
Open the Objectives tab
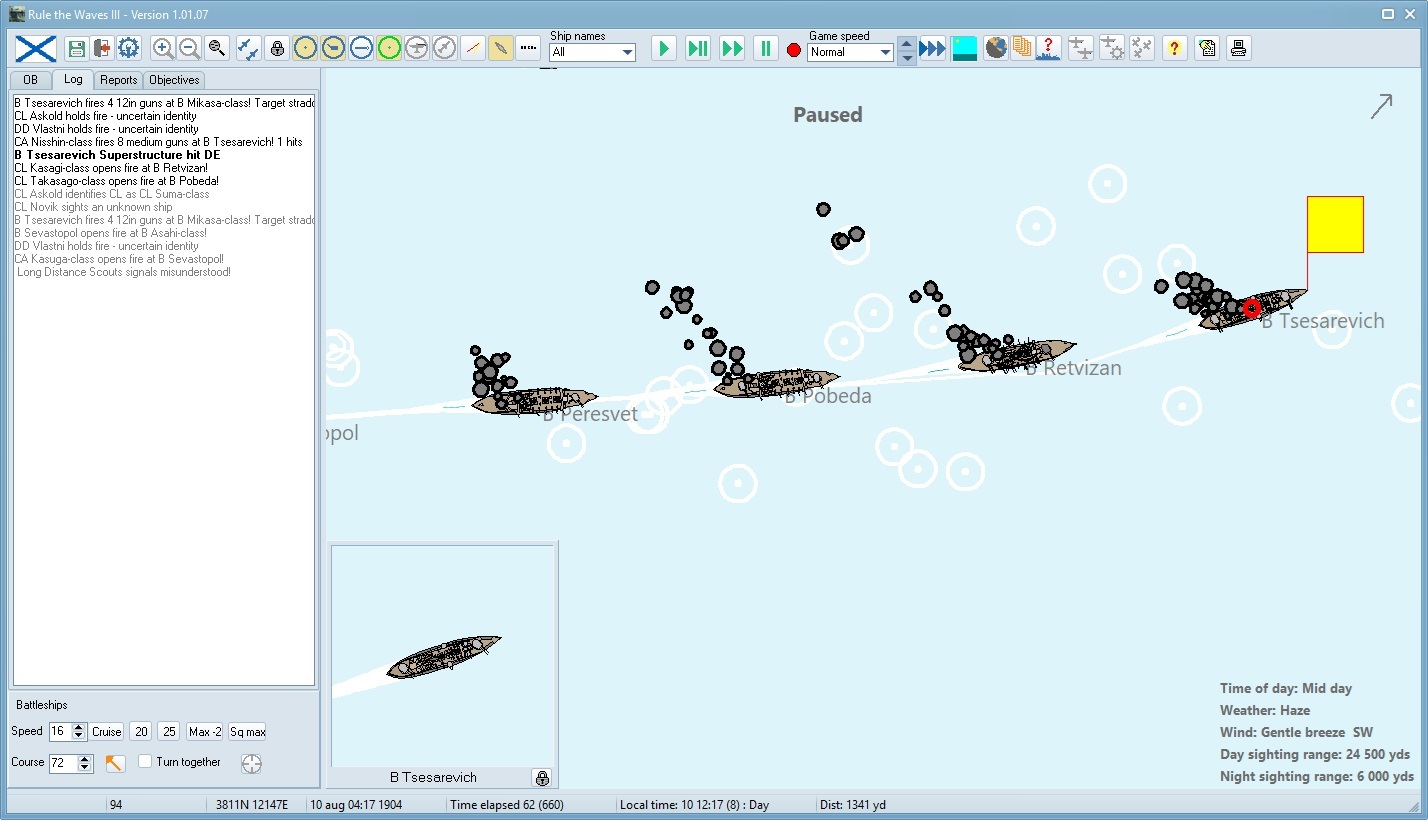174,80
